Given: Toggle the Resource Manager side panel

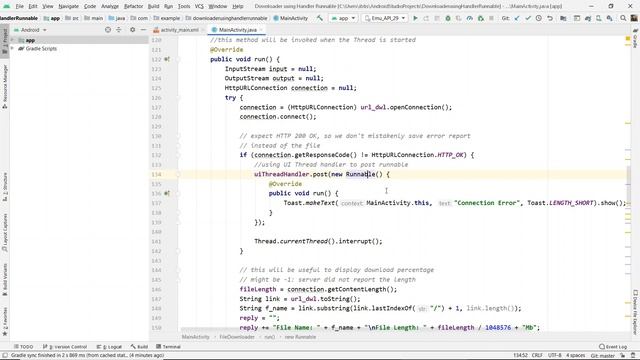Looking at the screenshot, I should [x=4, y=87].
